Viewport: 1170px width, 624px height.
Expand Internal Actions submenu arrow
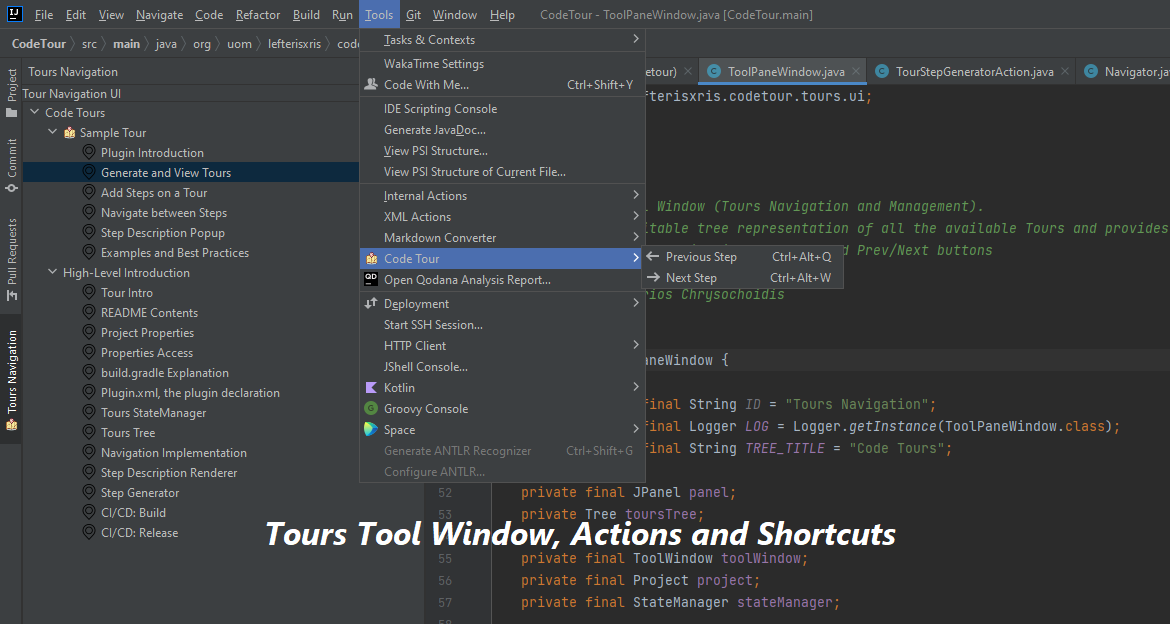(636, 195)
